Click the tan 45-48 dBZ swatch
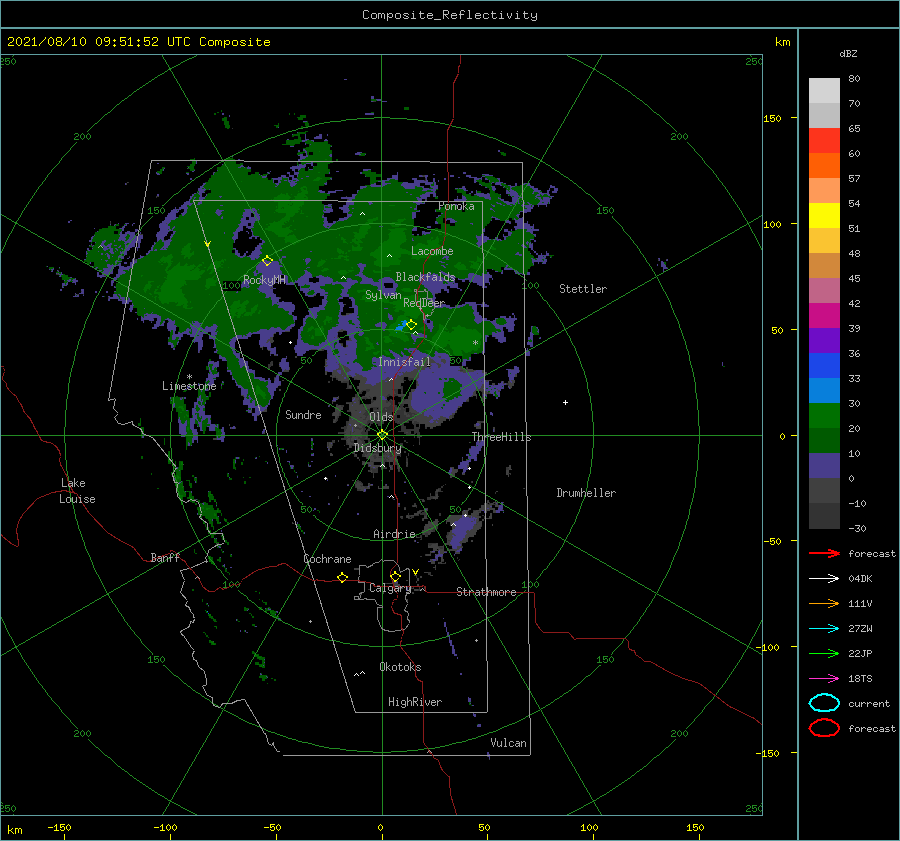Viewport: 900px width, 841px height. click(x=824, y=265)
